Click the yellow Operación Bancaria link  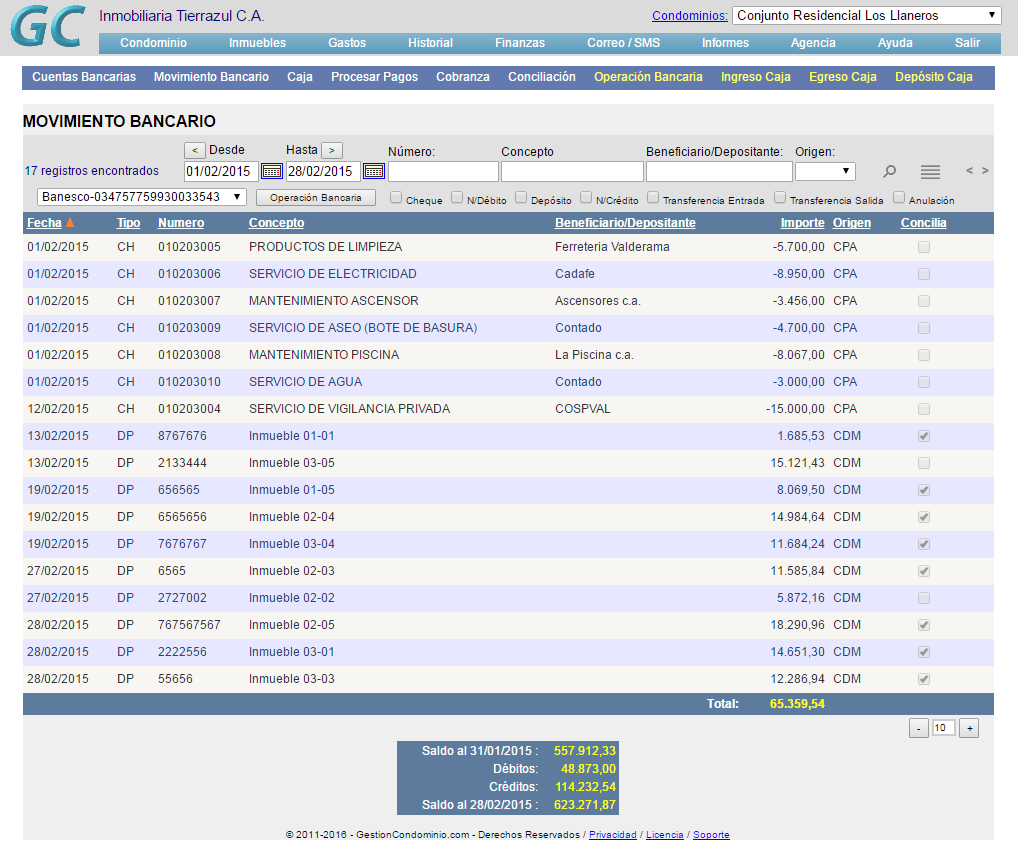pos(648,77)
